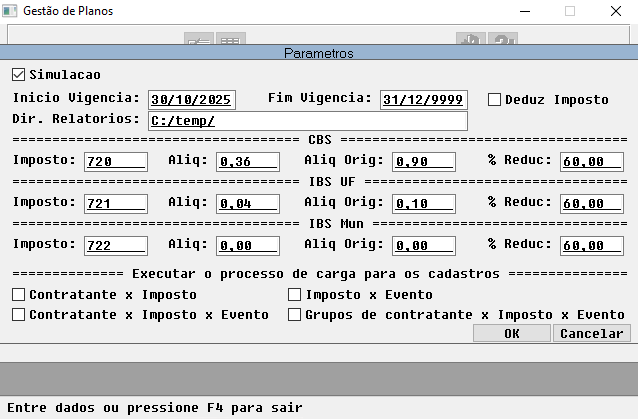Screen dimensions: 638x419
Task: Click the 'Gestão de Planos' window title
Action: tap(68, 11)
